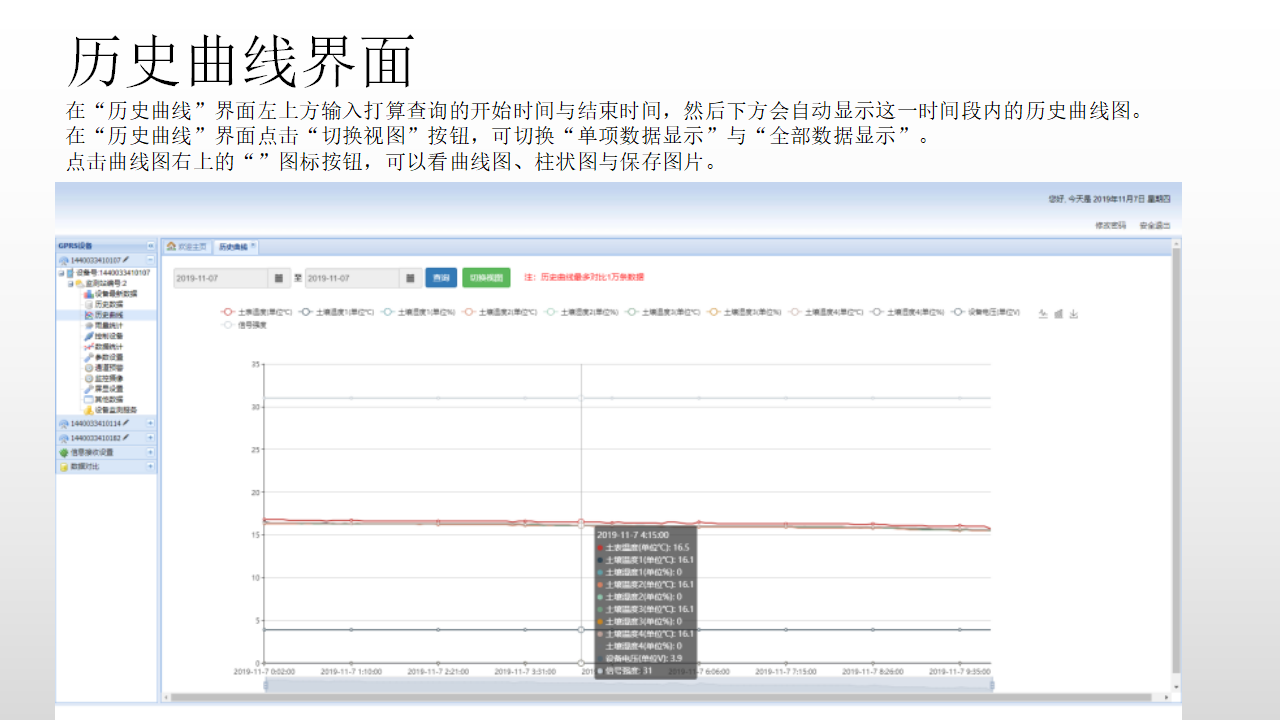Open 历史数据 in the device tree
Viewport: 1280px width, 720px height.
[x=108, y=304]
